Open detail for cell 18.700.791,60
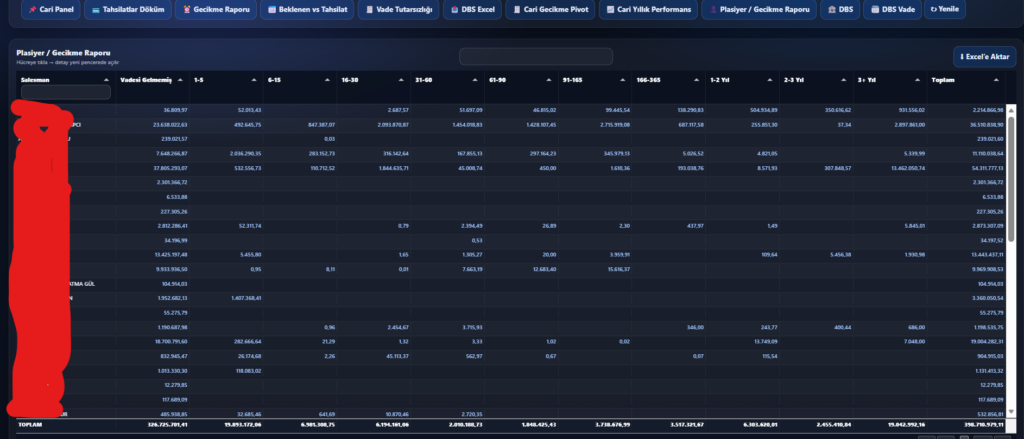The image size is (1024, 439). tap(170, 341)
